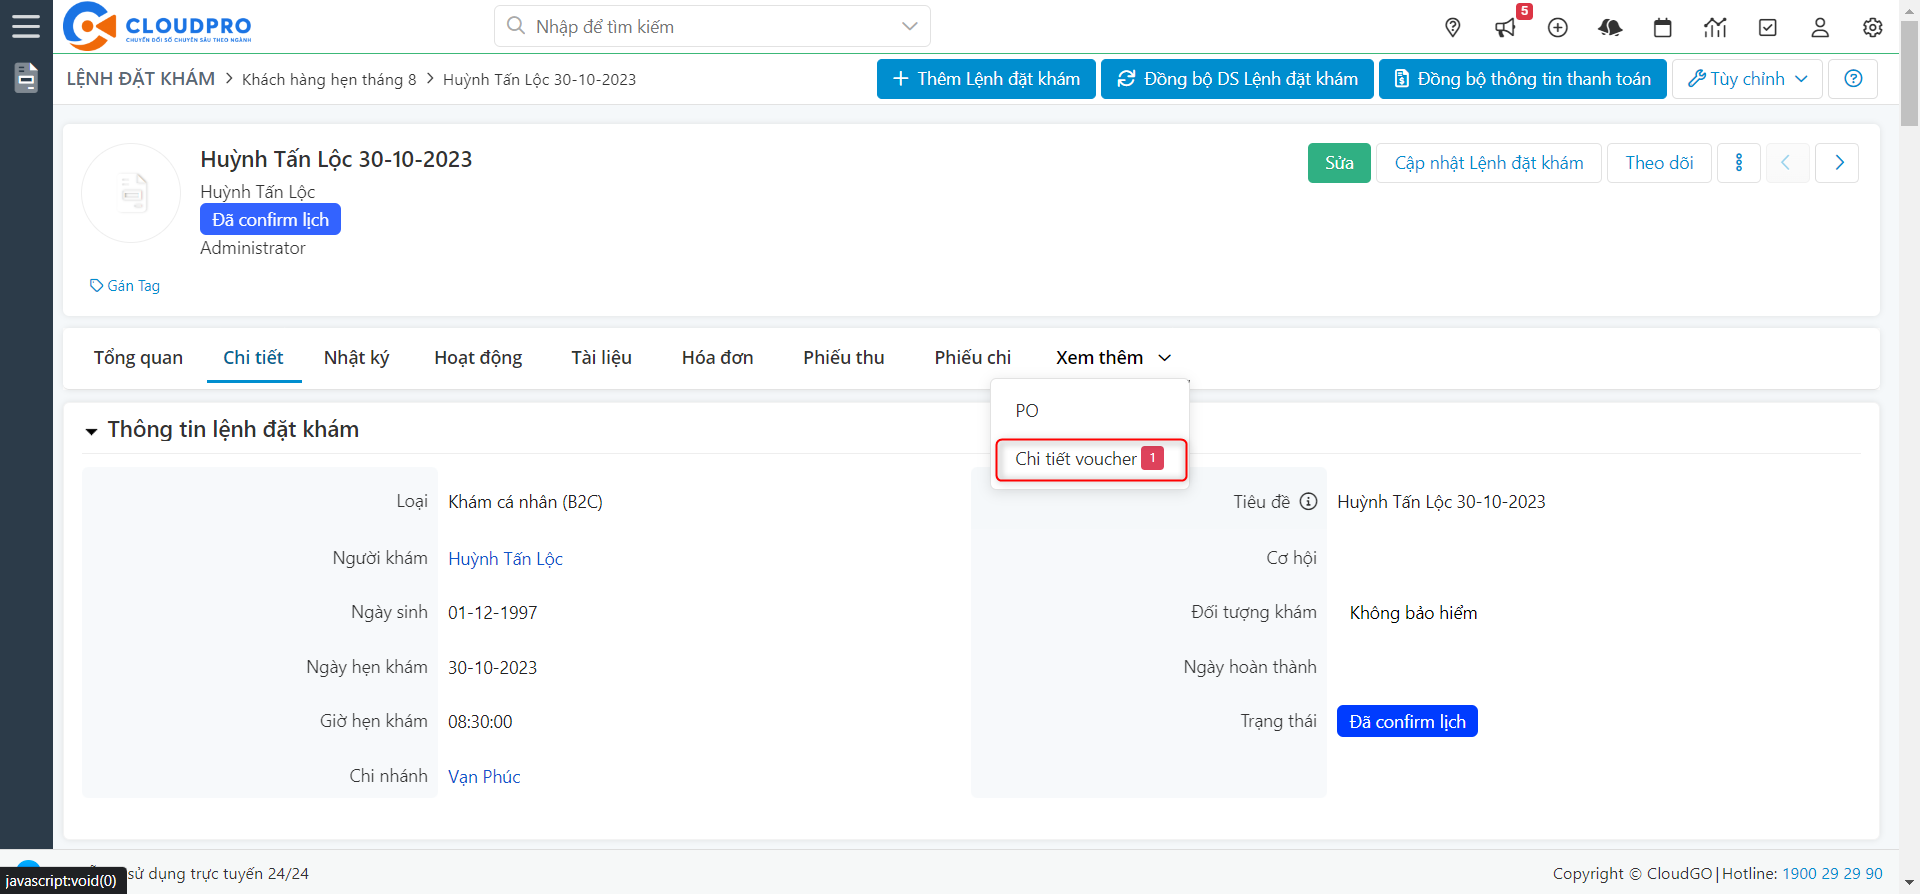Open Huỳnh Tấn Lộc patient link
This screenshot has width=1920, height=894.
pos(505,559)
